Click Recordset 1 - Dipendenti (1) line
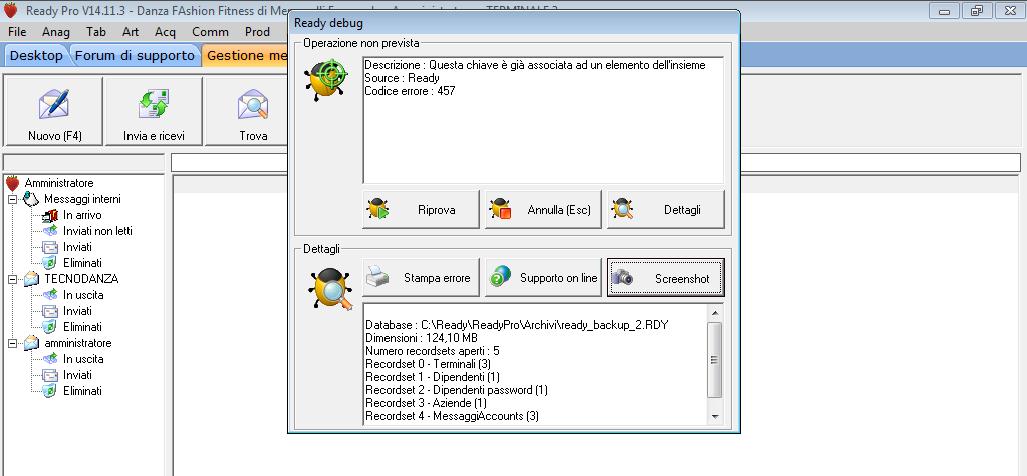Image resolution: width=1027 pixels, height=476 pixels. (x=432, y=376)
